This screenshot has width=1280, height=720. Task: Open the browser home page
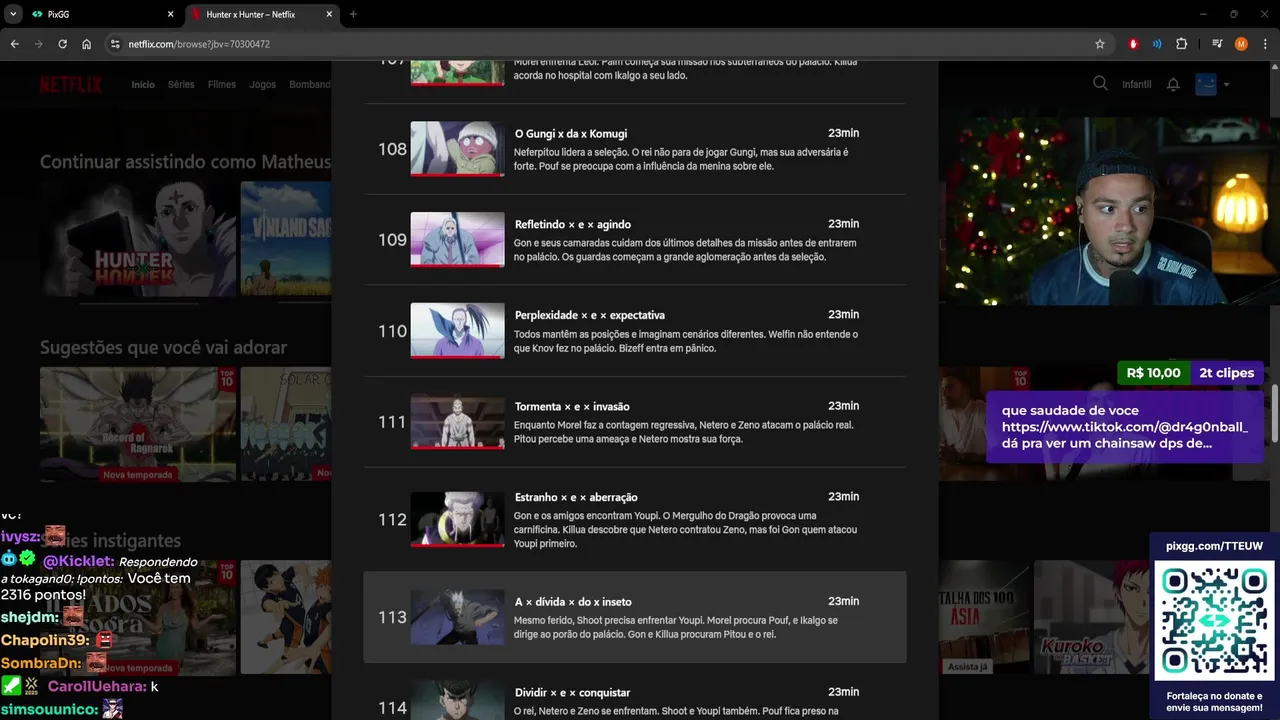click(x=87, y=44)
